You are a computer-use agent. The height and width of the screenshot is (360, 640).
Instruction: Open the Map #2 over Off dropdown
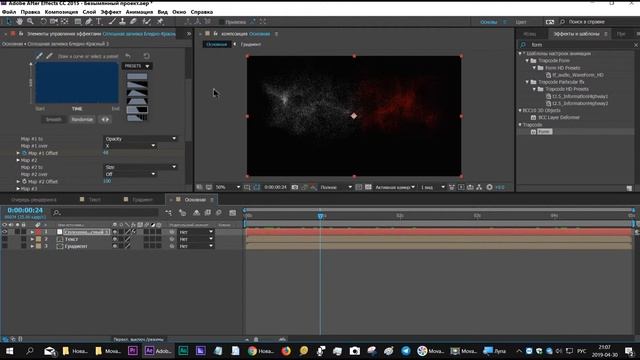130,174
